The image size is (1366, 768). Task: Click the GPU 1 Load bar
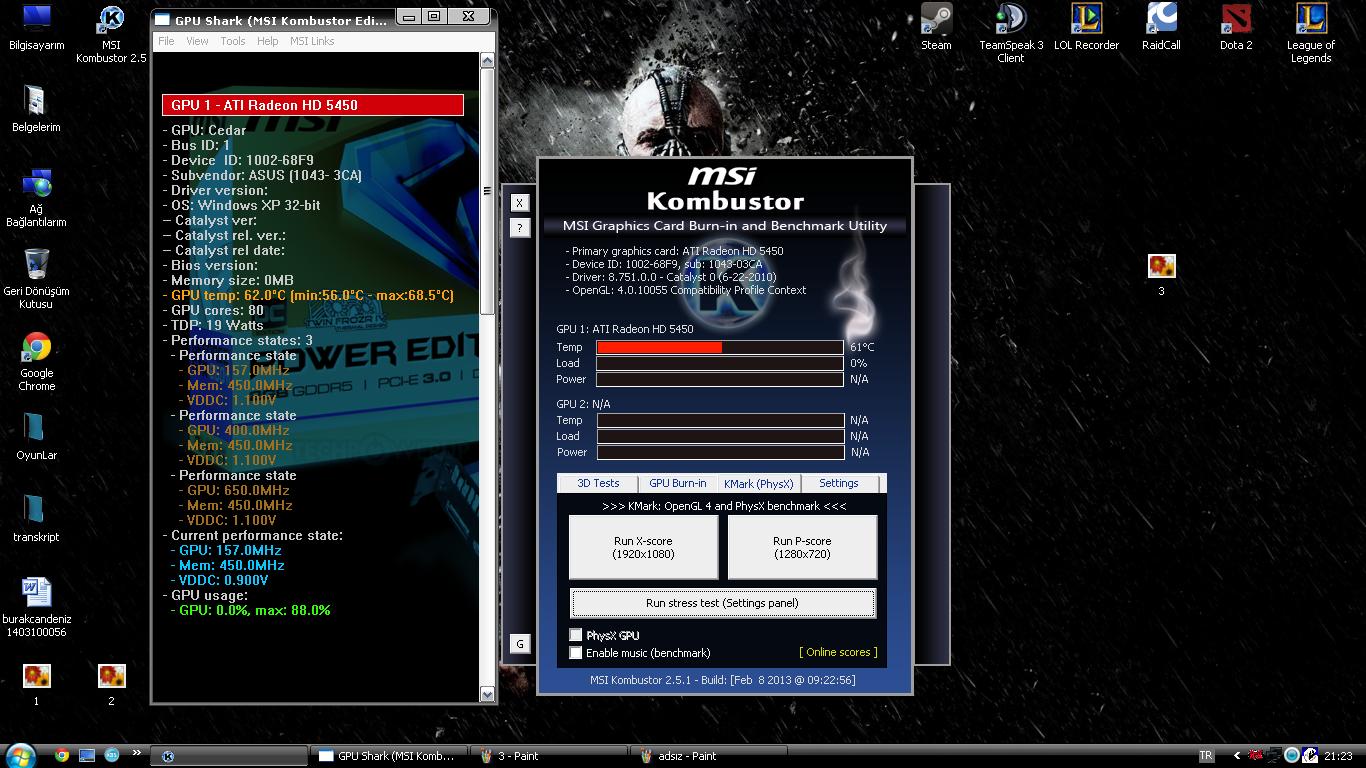720,363
